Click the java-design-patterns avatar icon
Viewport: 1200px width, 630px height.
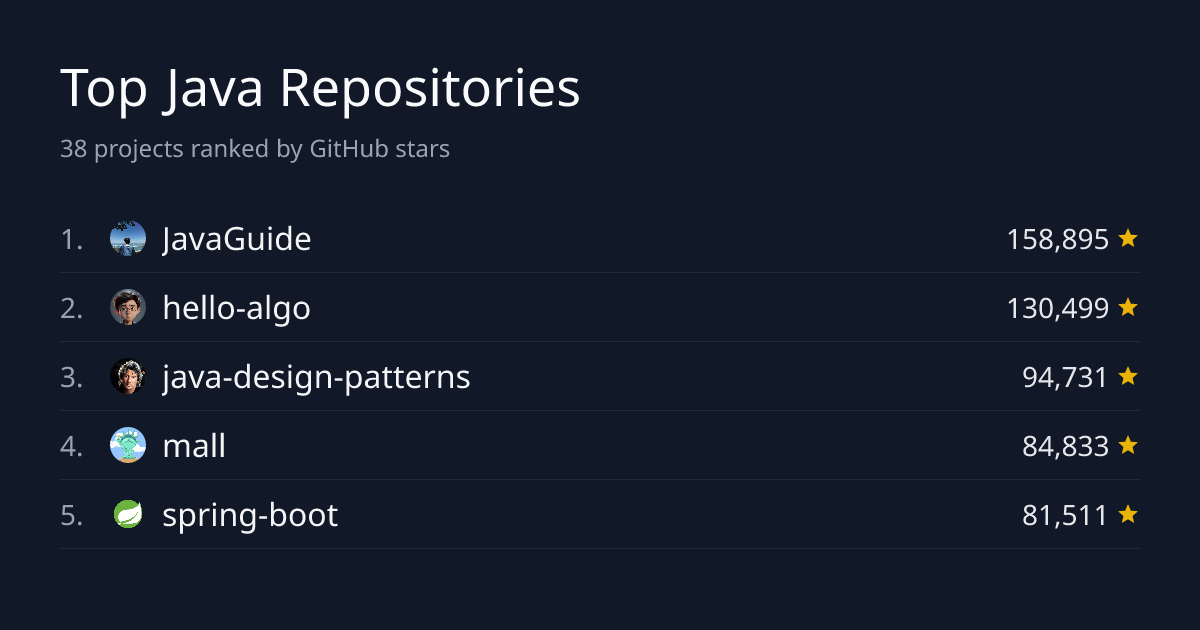(x=128, y=377)
